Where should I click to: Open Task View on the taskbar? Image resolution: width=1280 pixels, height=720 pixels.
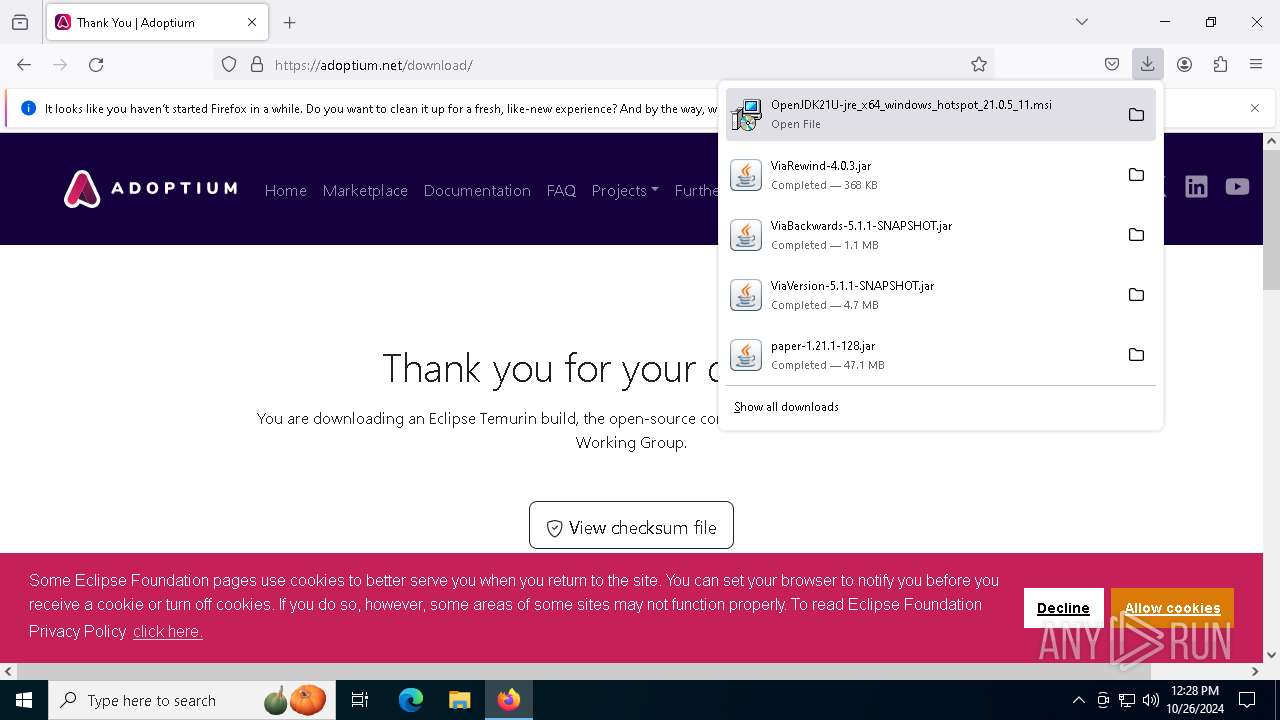[360, 700]
